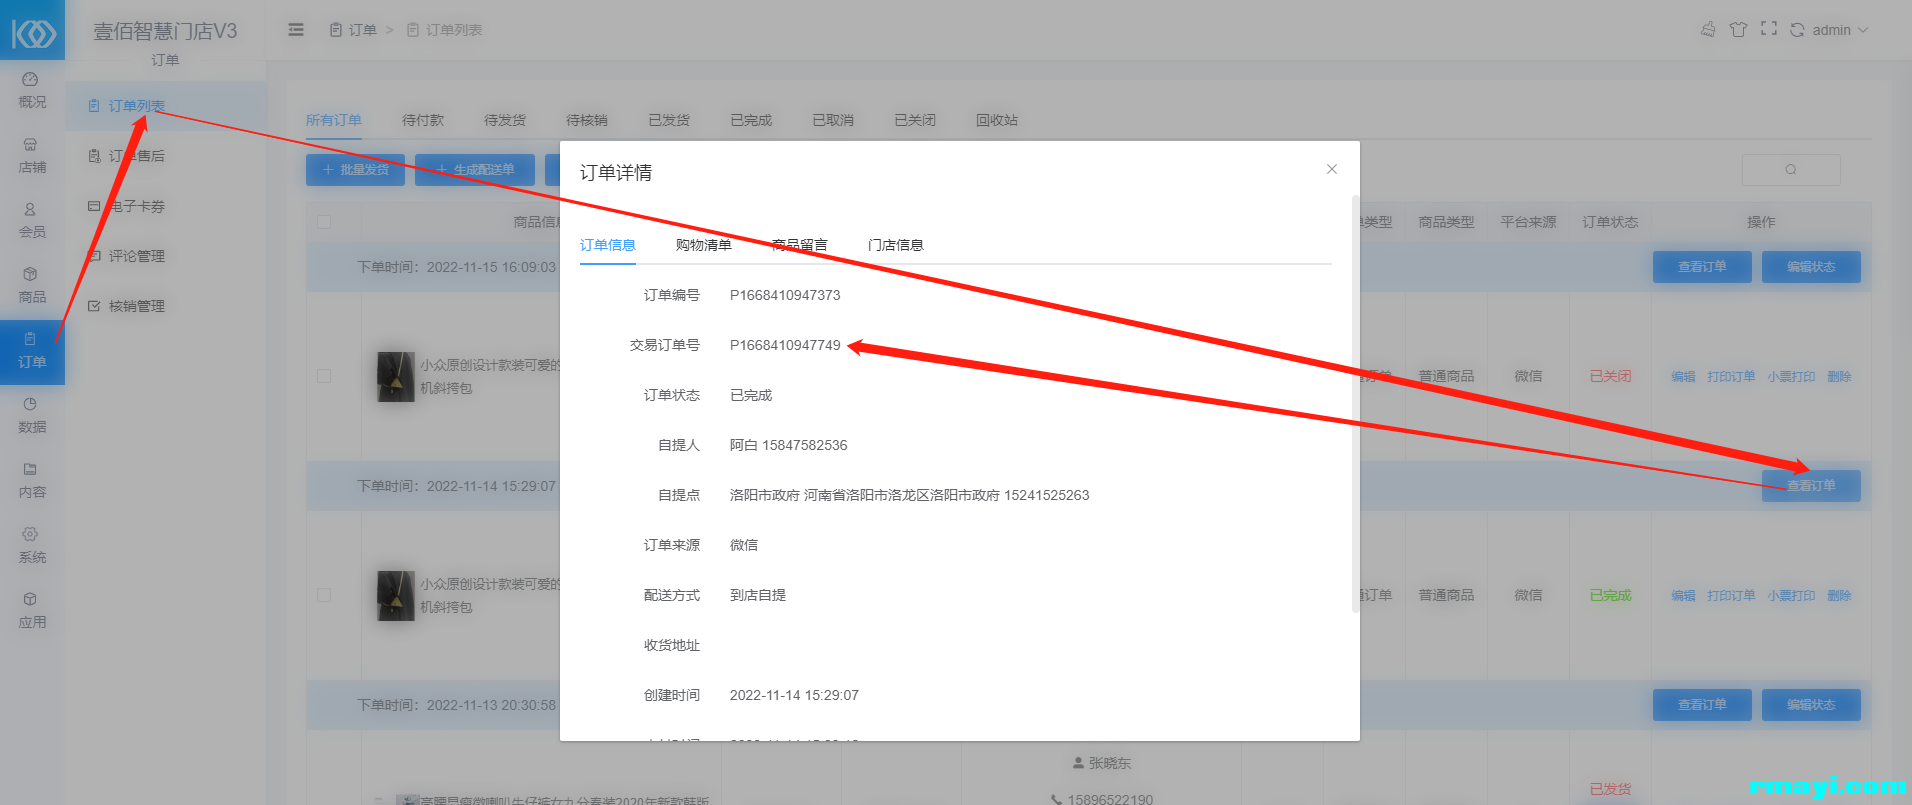
Task: Go to the 会员 members section
Action: click(32, 221)
